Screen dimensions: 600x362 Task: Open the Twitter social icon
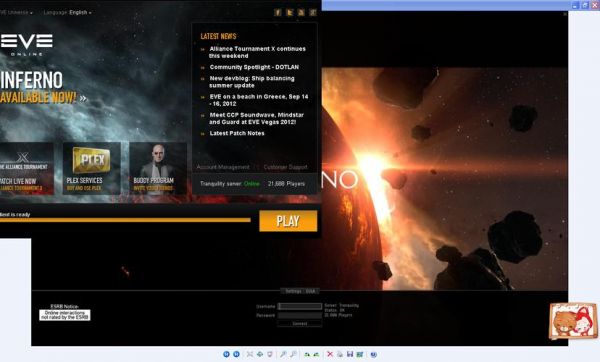290,13
